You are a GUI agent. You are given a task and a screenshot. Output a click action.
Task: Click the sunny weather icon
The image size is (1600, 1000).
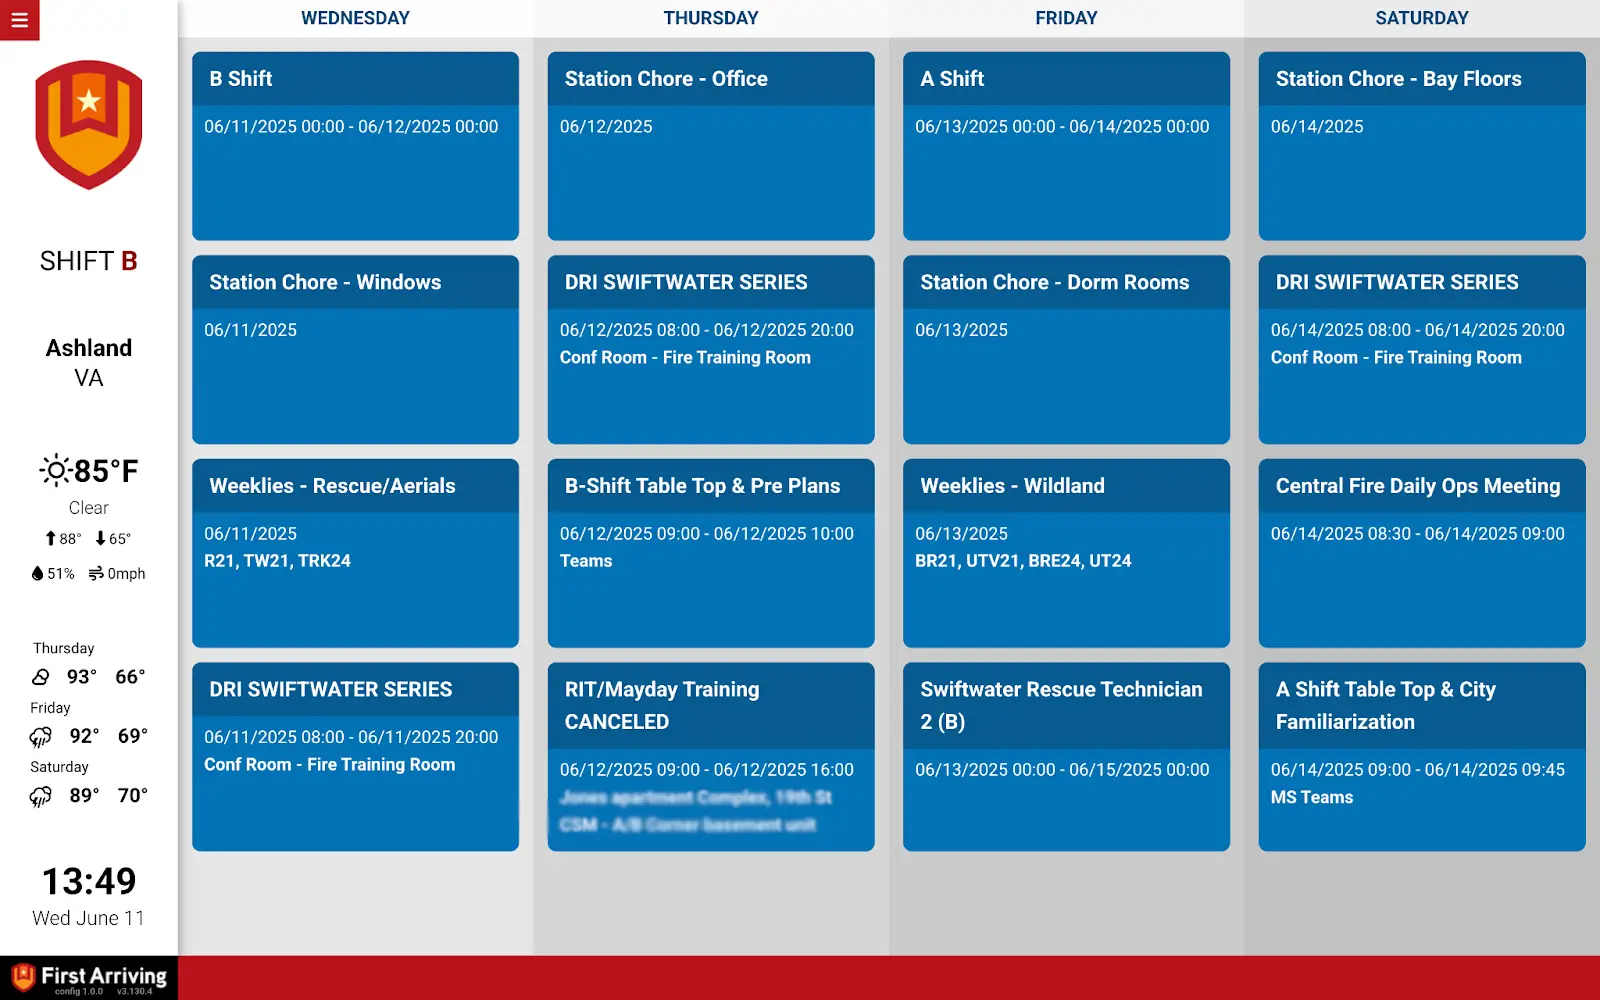[55, 470]
